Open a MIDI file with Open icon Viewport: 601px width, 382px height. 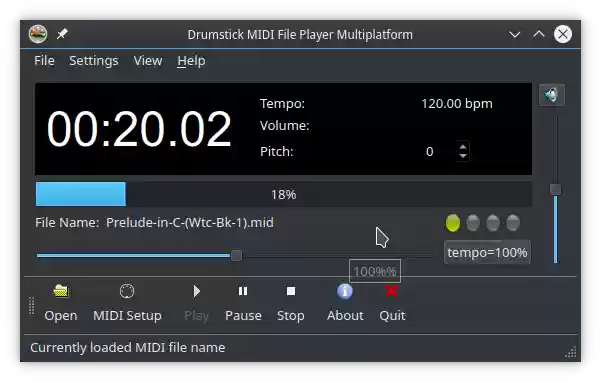pos(61,303)
